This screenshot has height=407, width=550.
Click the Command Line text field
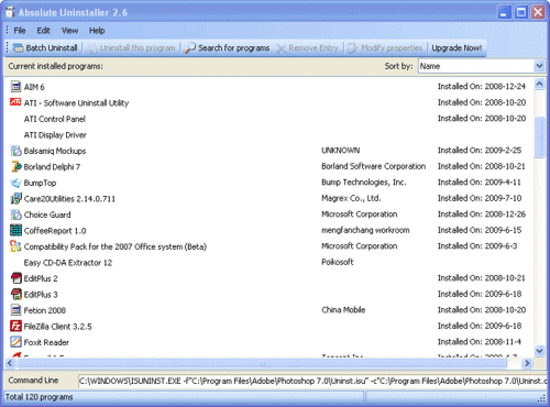pyautogui.click(x=313, y=381)
